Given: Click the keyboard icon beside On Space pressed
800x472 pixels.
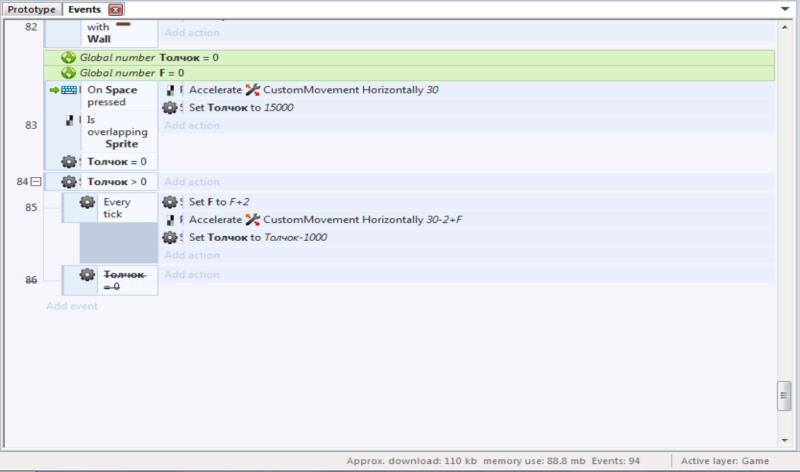Looking at the screenshot, I should (x=70, y=90).
